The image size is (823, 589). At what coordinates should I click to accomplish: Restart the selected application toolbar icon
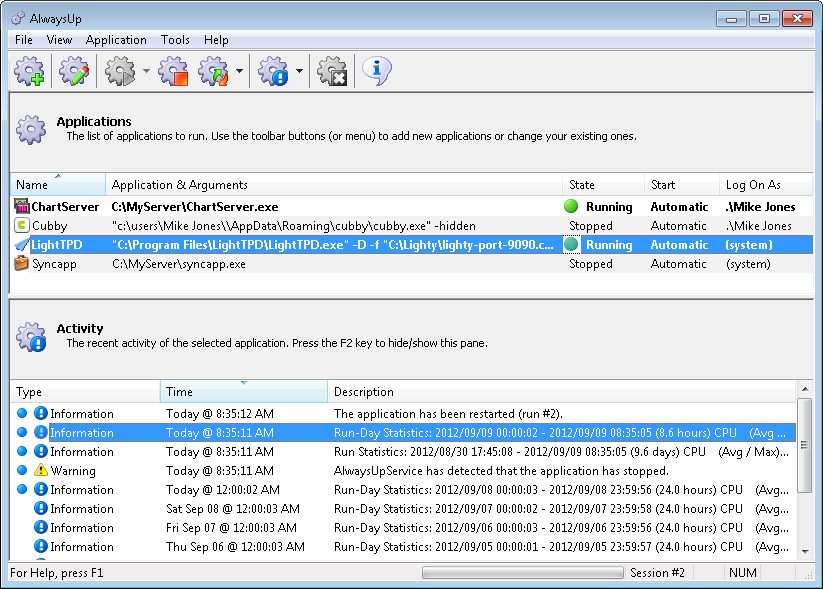[x=214, y=71]
